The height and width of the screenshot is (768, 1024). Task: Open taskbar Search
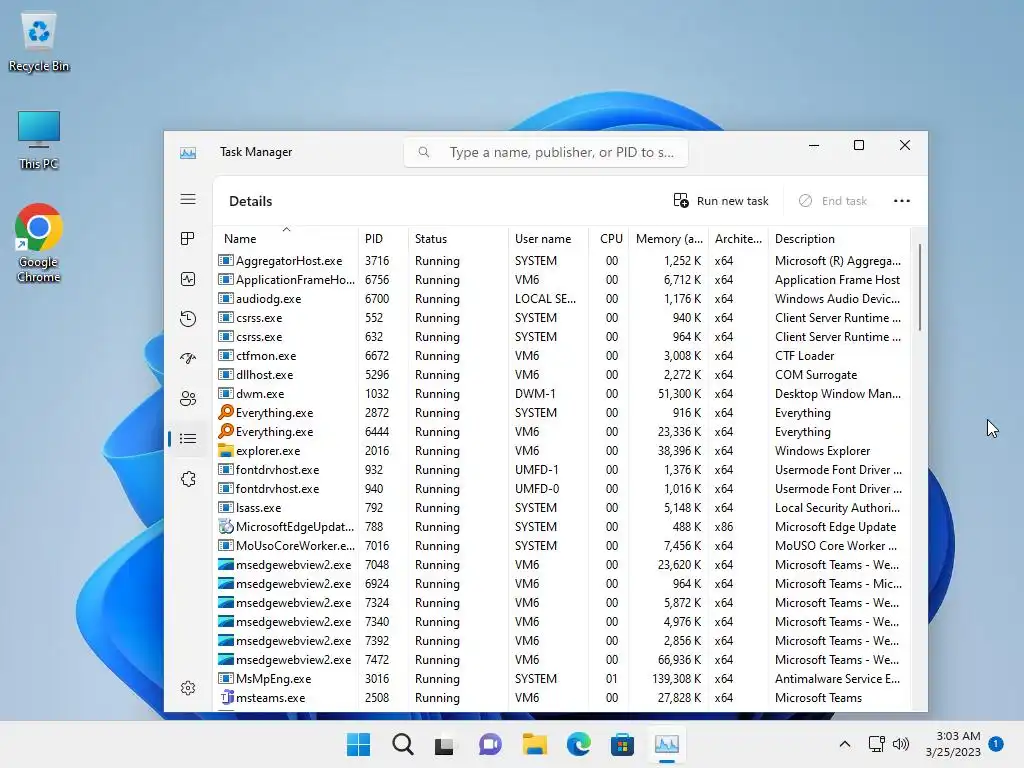pos(402,744)
